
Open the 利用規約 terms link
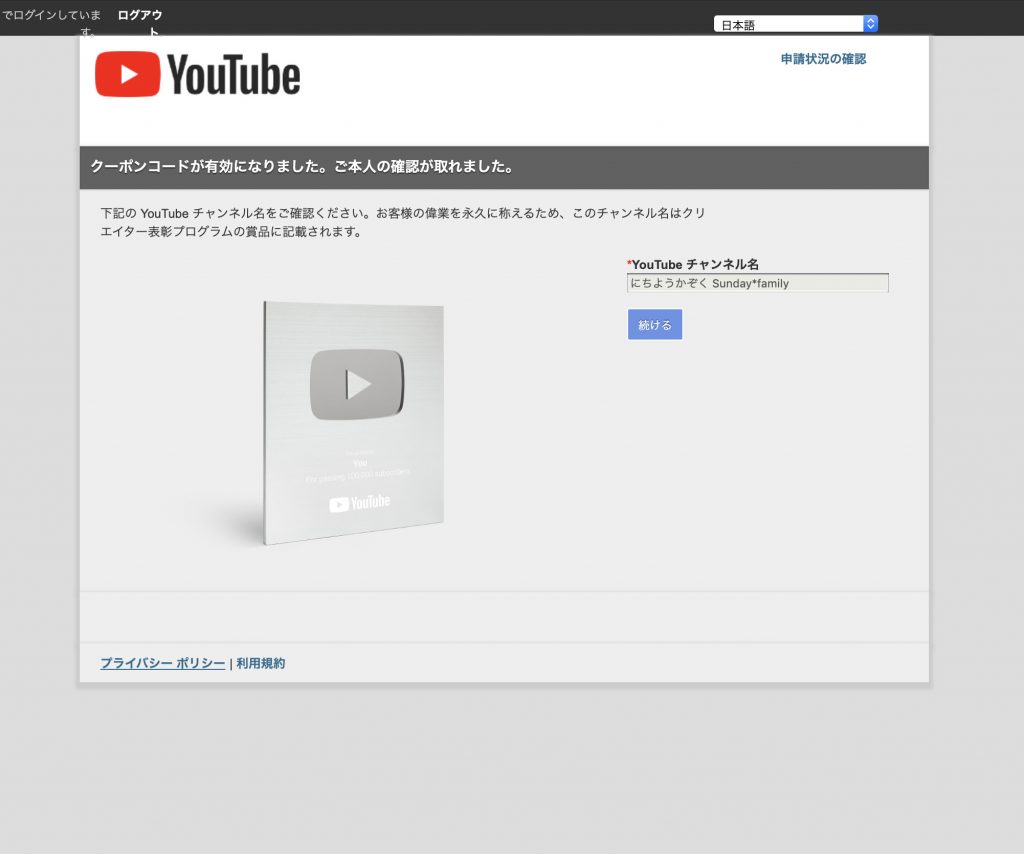(x=261, y=663)
